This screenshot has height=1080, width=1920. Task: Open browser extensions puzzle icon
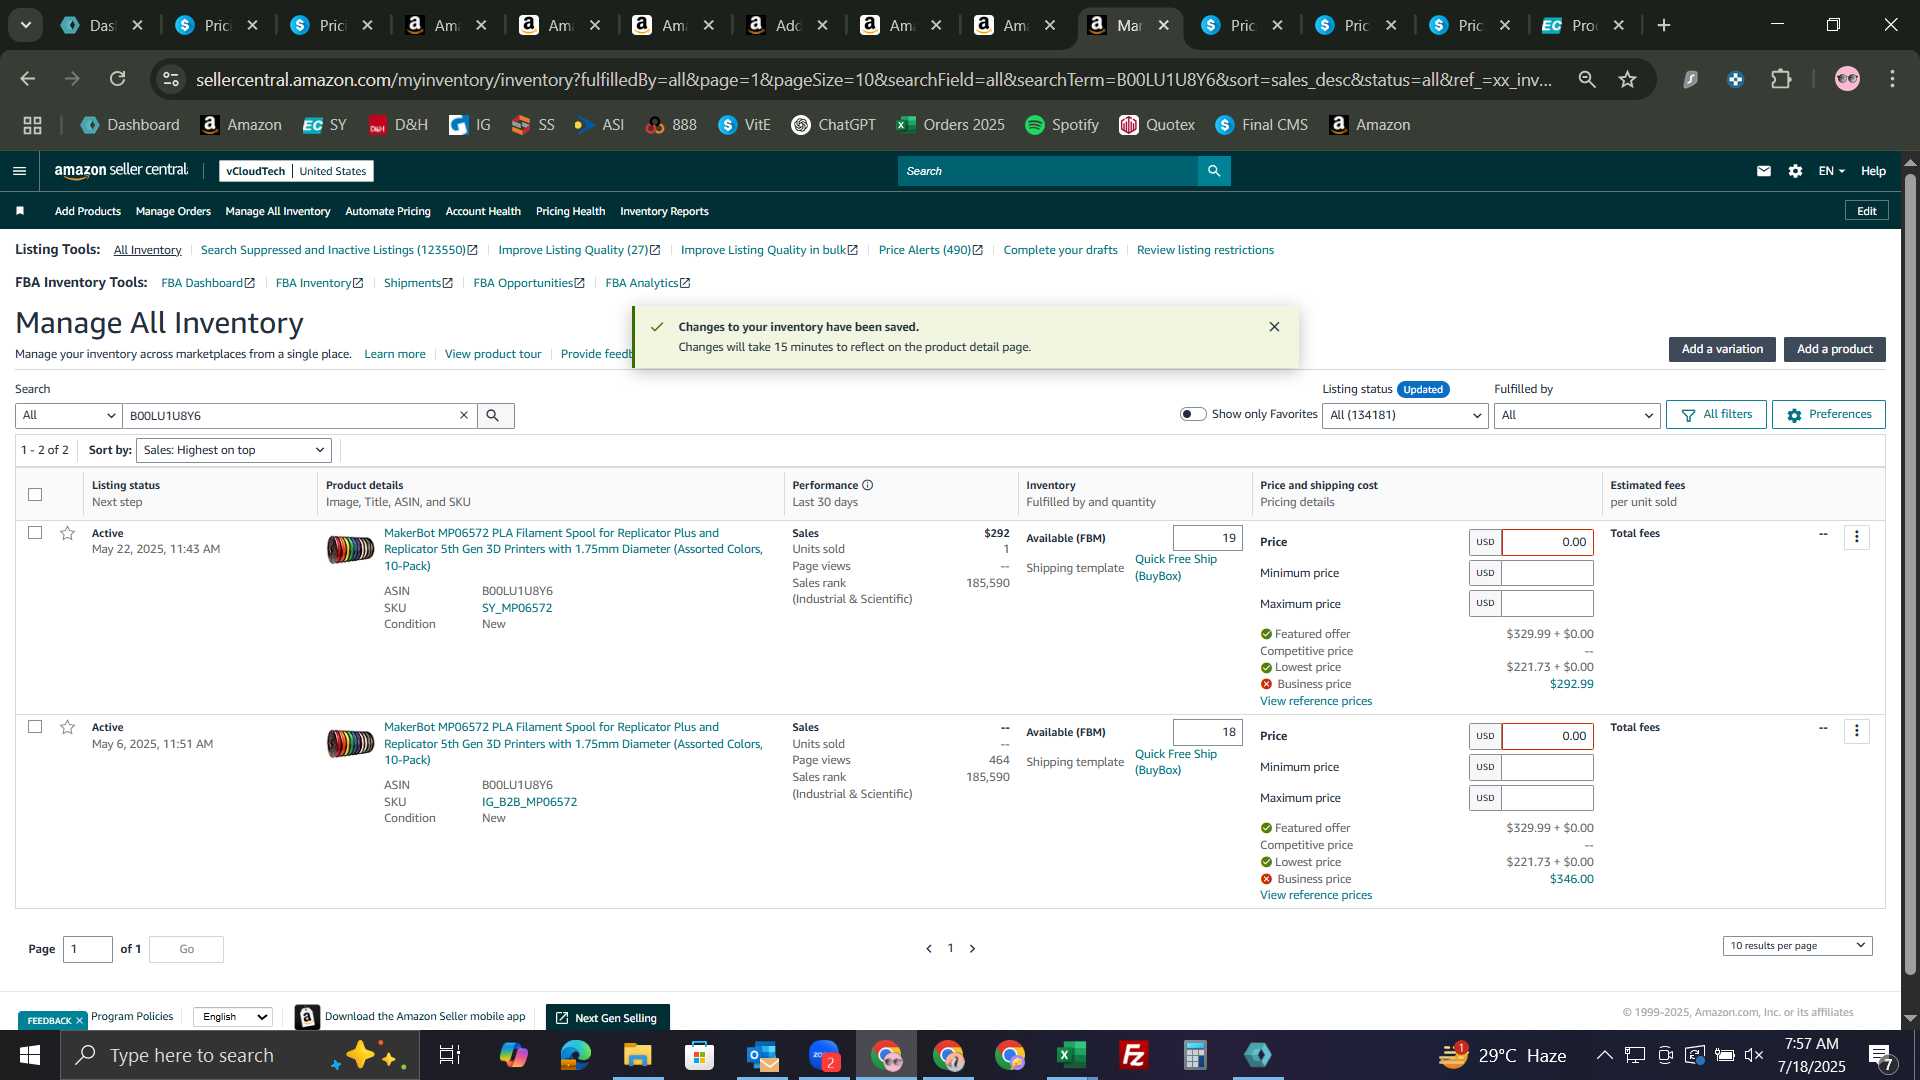pos(1781,79)
